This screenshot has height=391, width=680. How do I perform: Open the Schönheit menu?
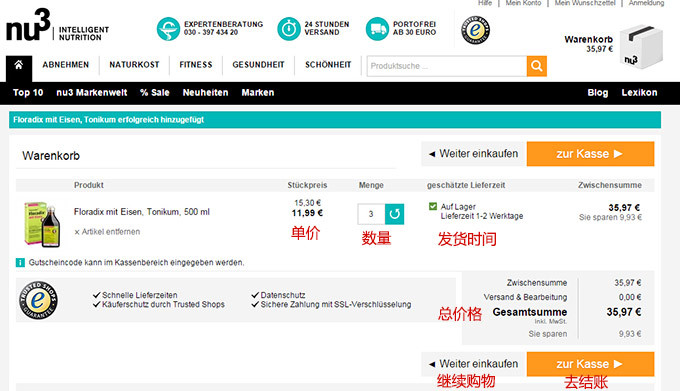pos(328,65)
